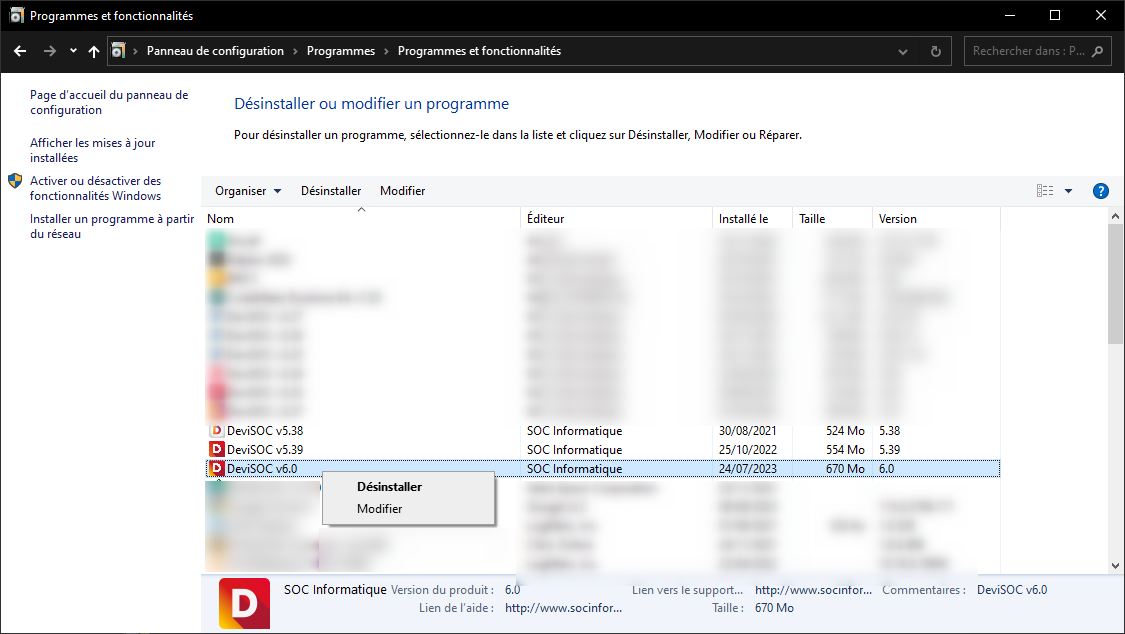The image size is (1125, 634).
Task: Open Installer un programme à partir du réseau
Action: (x=112, y=226)
